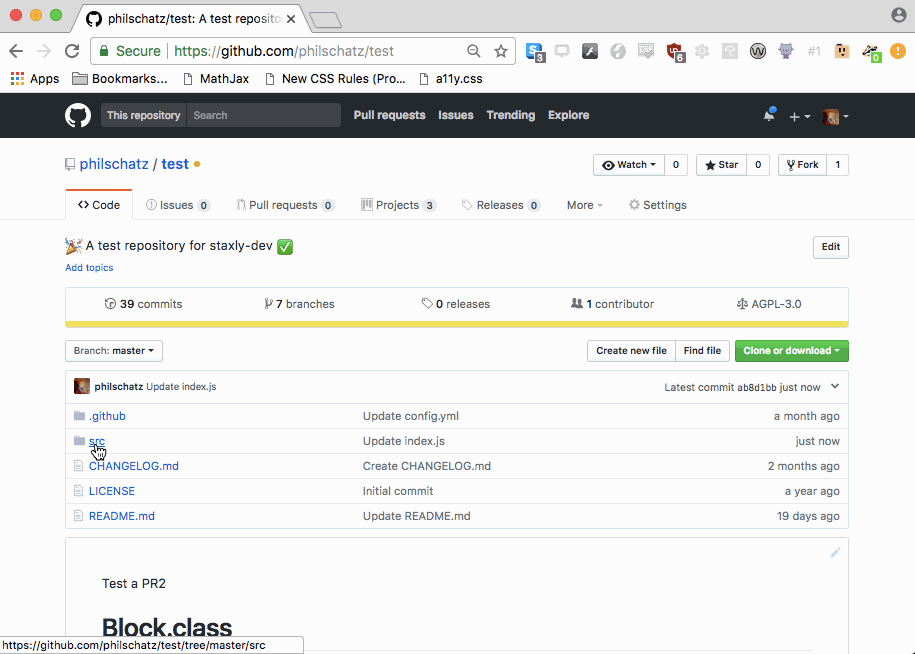Click the green lock Secure indicator
Screen dimensions: 915x654
130,51
